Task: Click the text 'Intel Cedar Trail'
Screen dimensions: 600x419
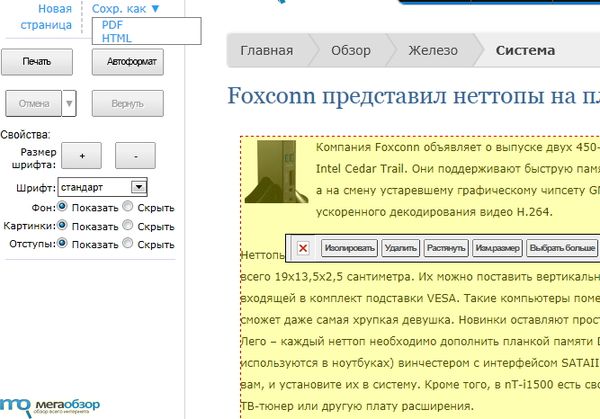Action: pyautogui.click(x=359, y=169)
